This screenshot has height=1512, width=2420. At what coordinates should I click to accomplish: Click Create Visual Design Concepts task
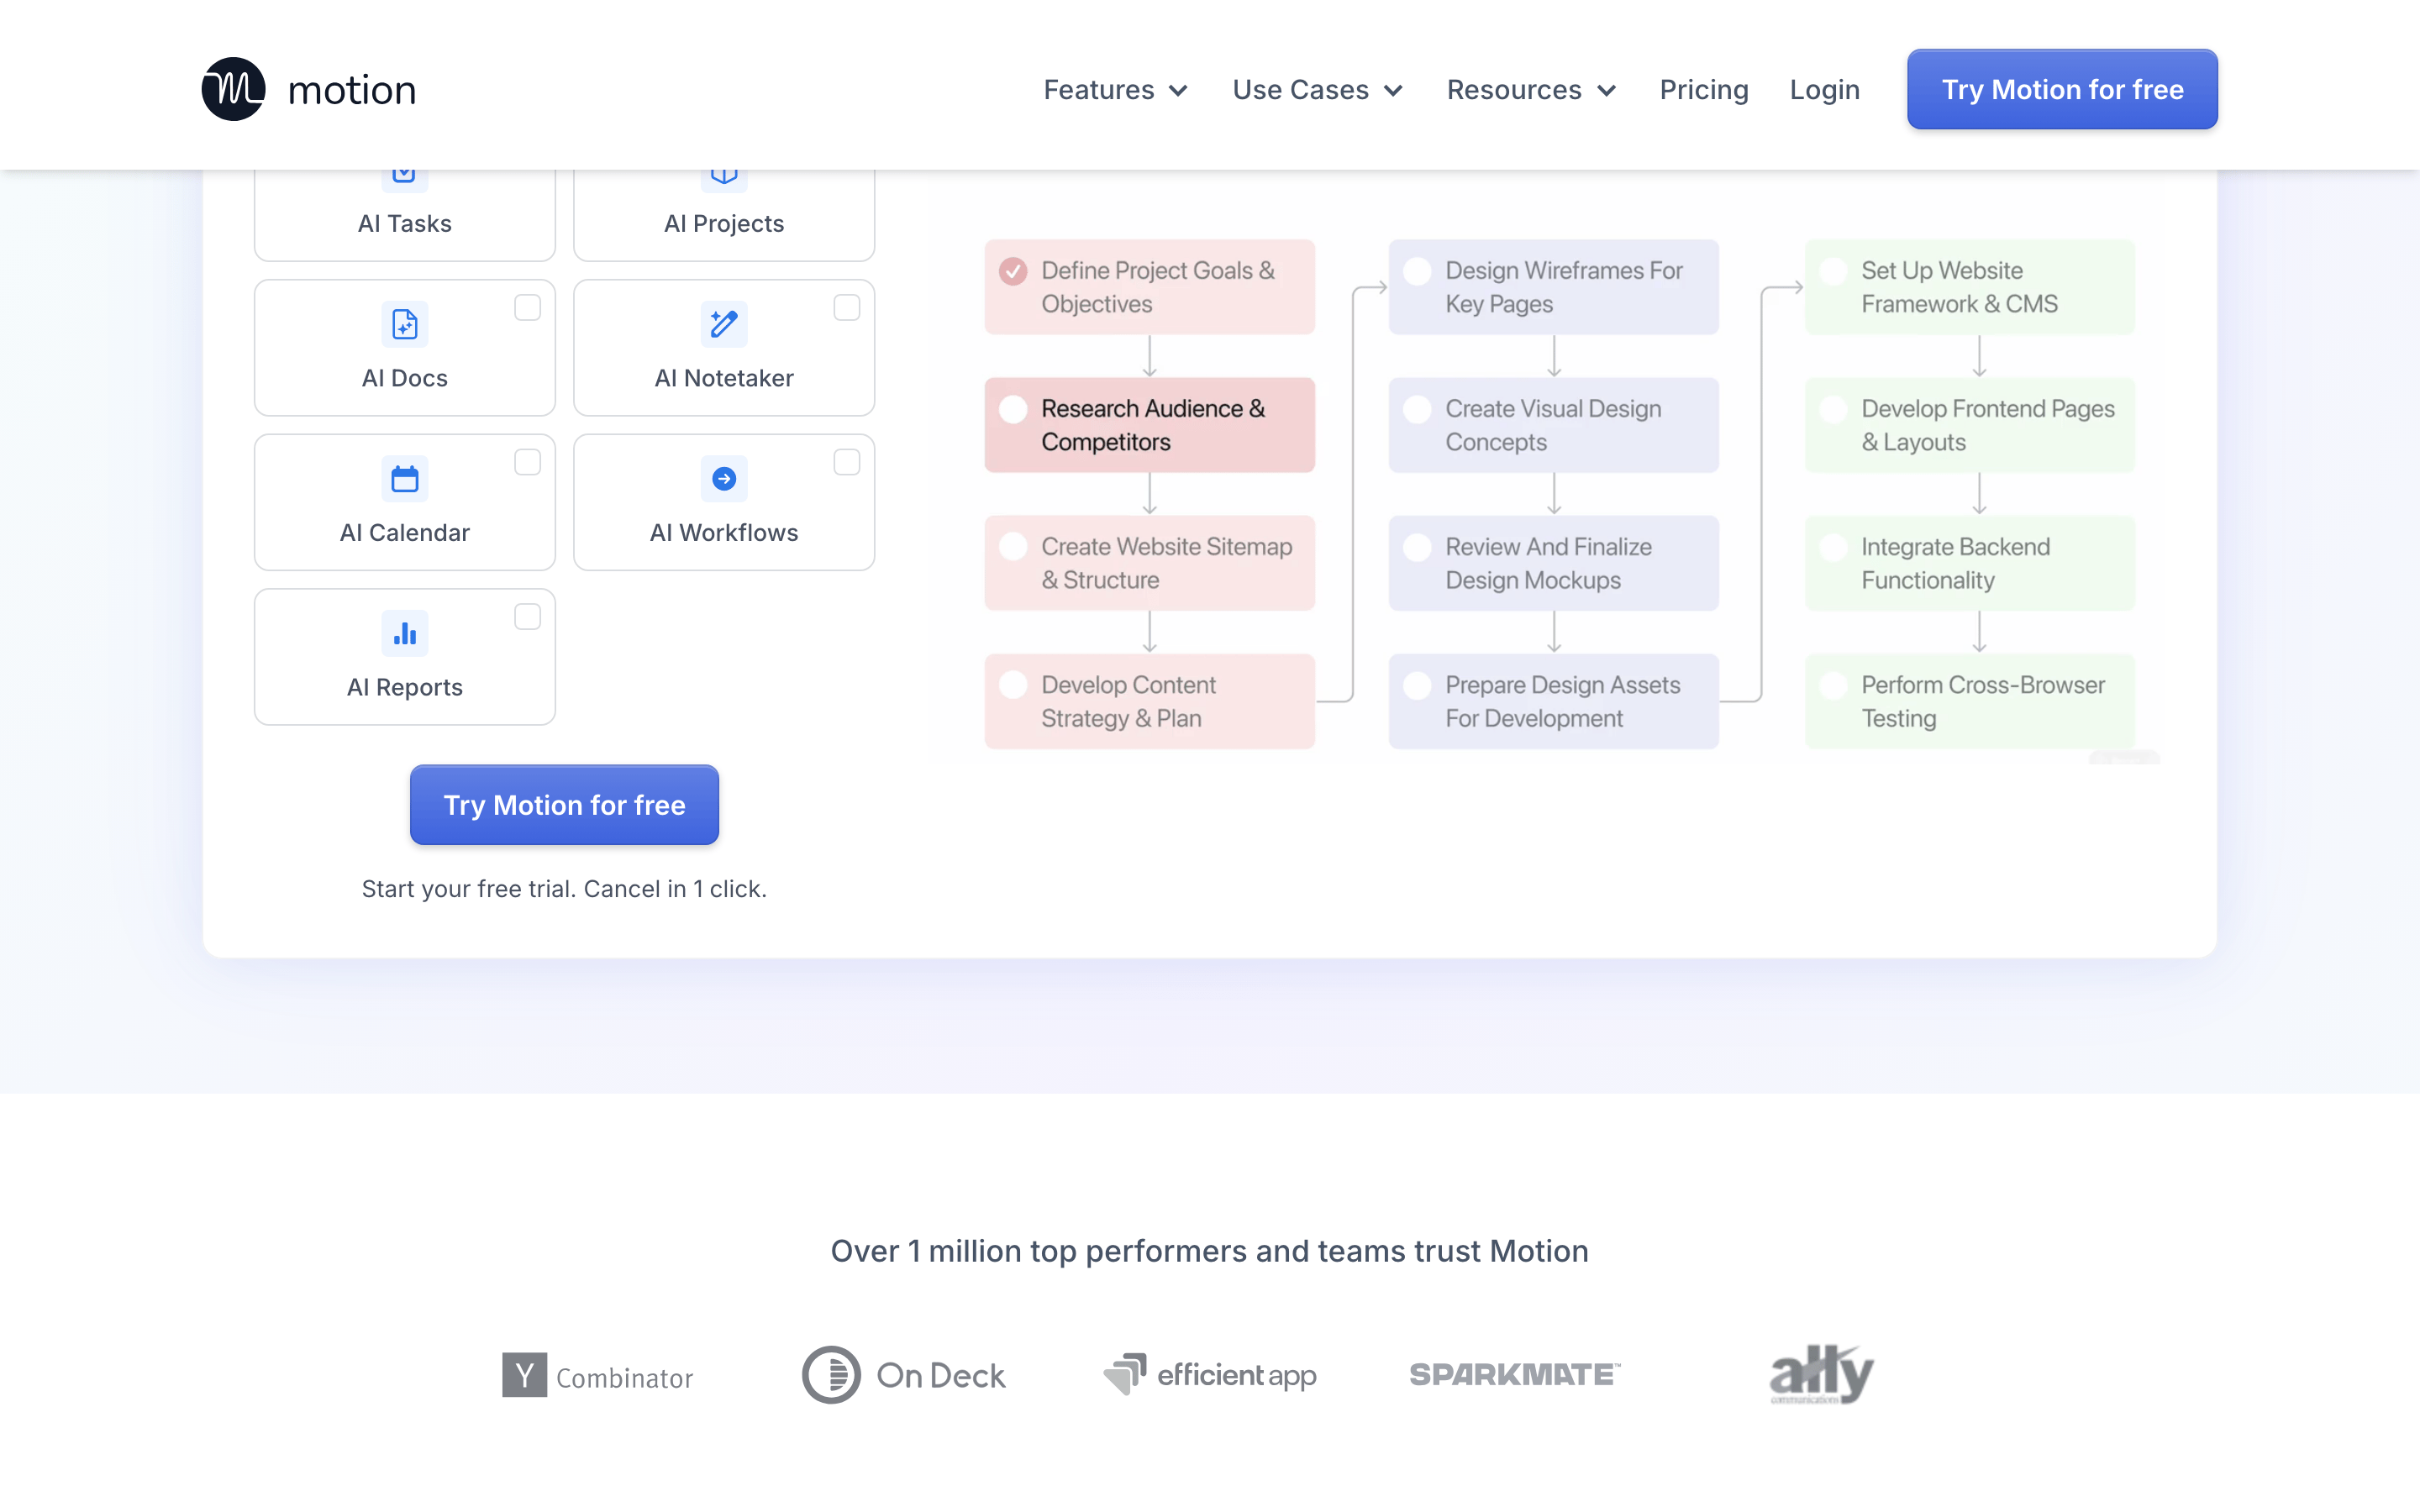click(x=1553, y=425)
